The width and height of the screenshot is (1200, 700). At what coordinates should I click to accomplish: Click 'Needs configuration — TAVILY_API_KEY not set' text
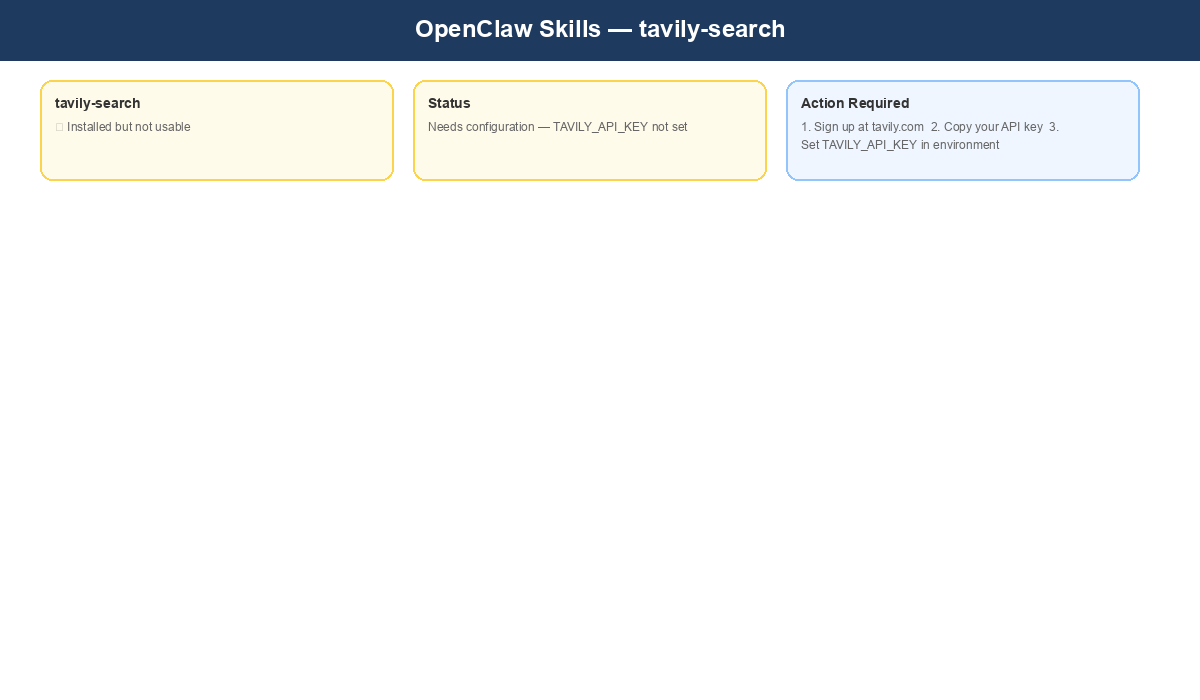coord(558,127)
